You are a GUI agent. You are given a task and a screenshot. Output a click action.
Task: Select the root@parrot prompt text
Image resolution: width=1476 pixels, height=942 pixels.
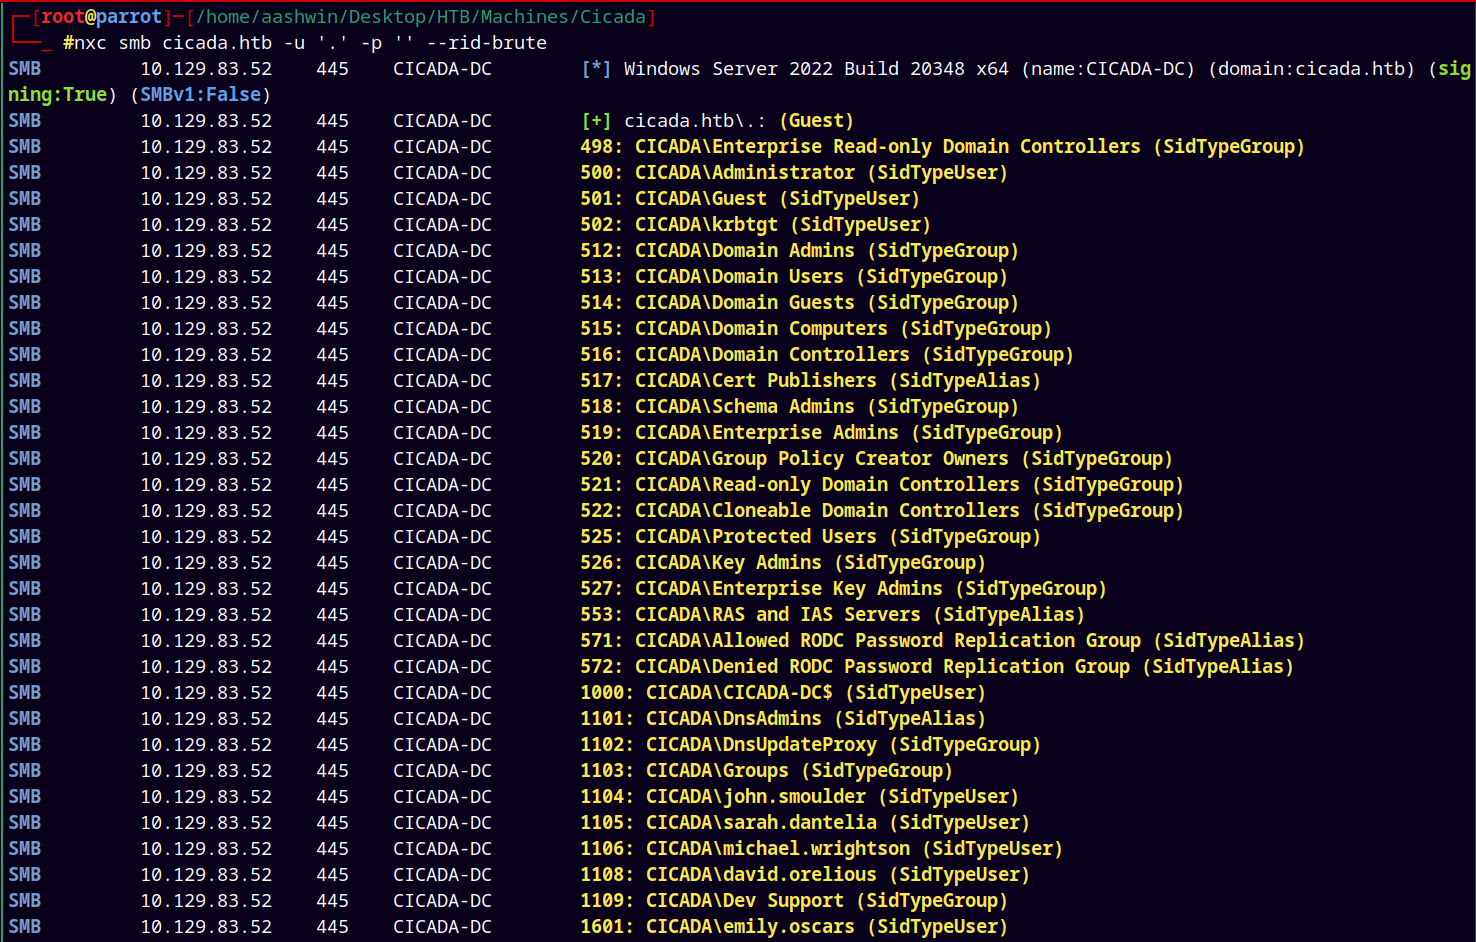(102, 17)
